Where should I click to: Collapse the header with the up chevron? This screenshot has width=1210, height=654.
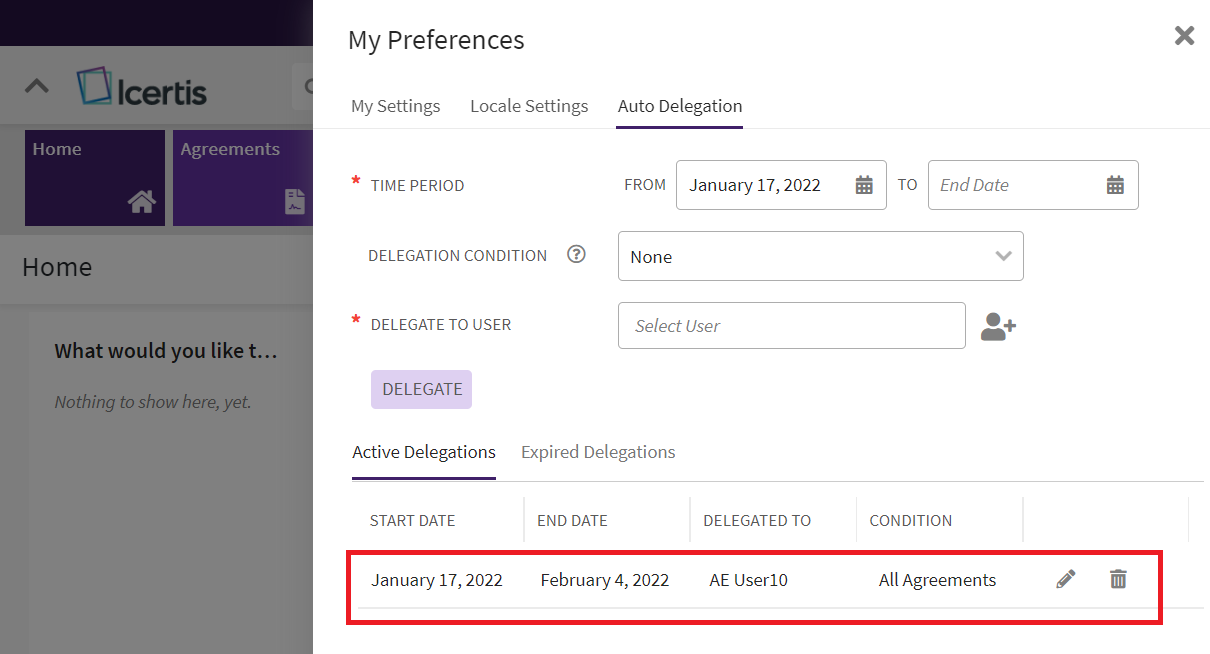tap(37, 86)
